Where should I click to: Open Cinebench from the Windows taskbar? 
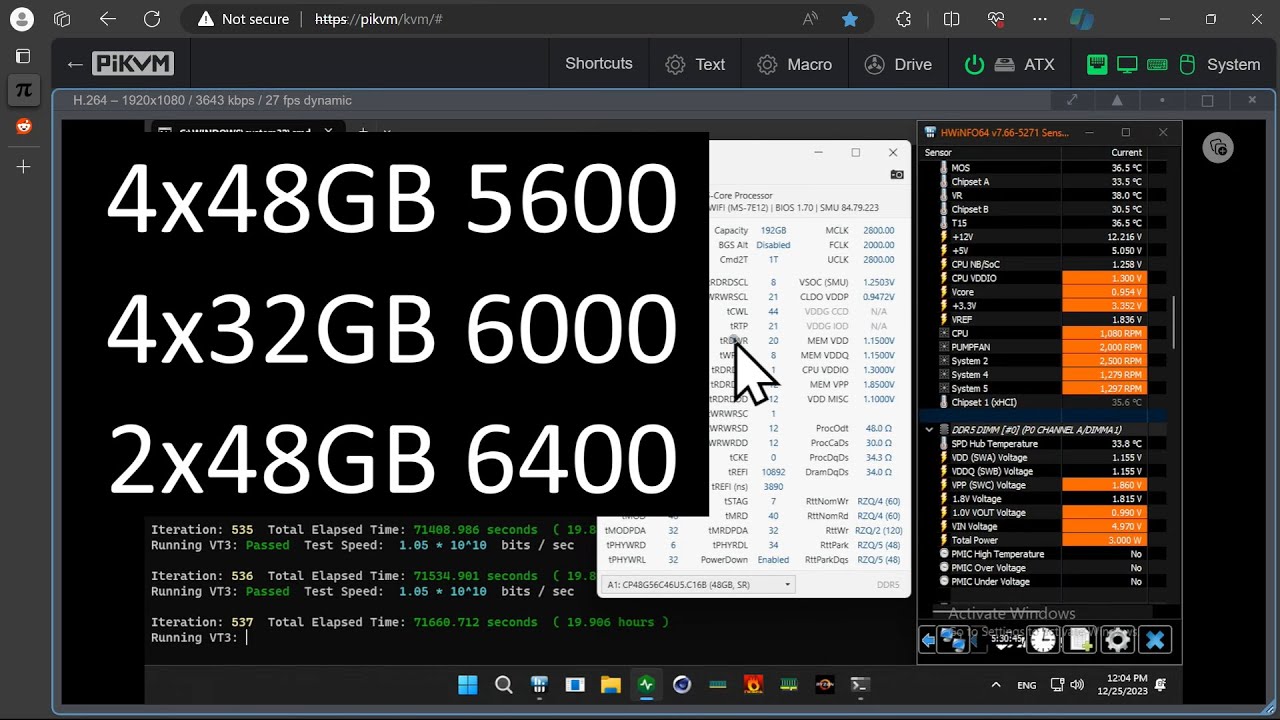pyautogui.click(x=682, y=685)
